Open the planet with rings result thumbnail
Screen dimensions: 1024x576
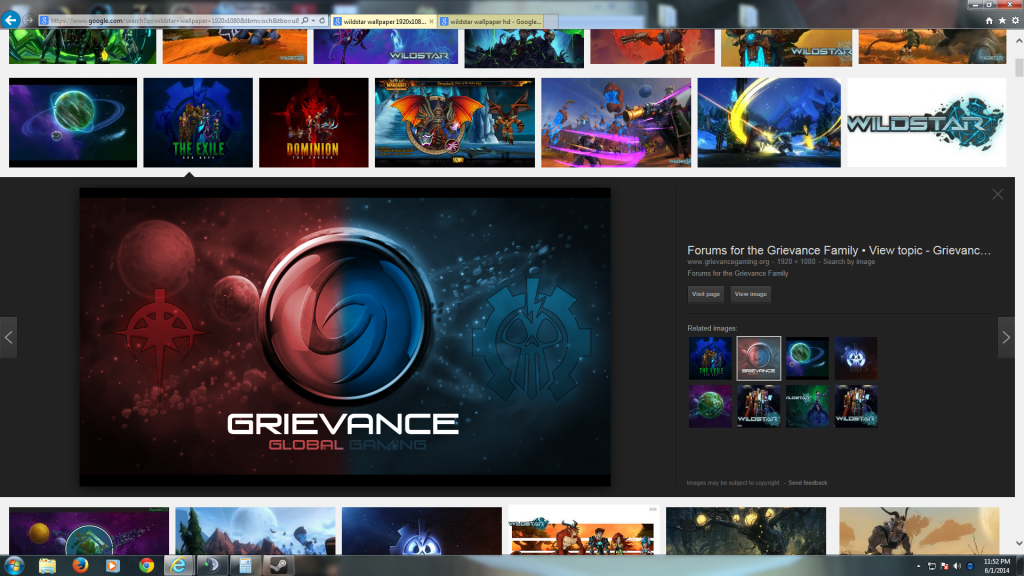73,122
